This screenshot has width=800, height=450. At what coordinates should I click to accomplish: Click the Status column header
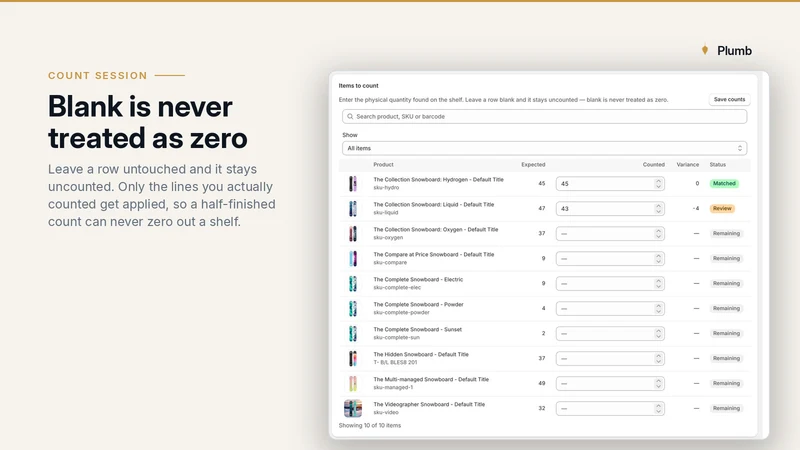pos(717,165)
